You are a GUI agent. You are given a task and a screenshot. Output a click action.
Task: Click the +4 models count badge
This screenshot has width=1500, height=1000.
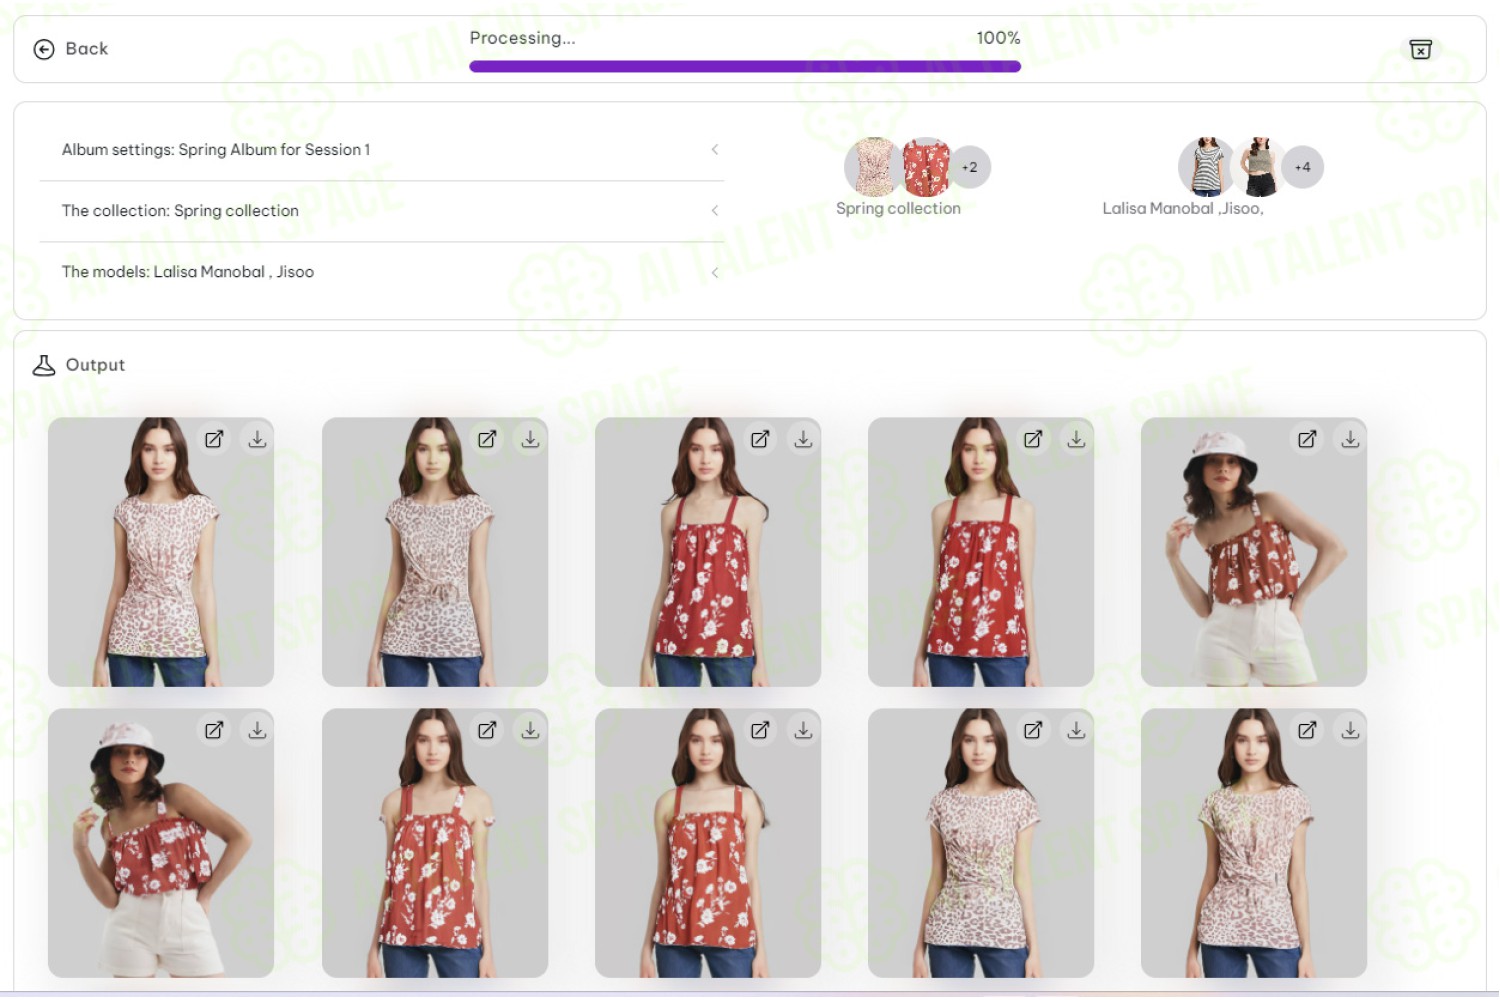click(1302, 167)
